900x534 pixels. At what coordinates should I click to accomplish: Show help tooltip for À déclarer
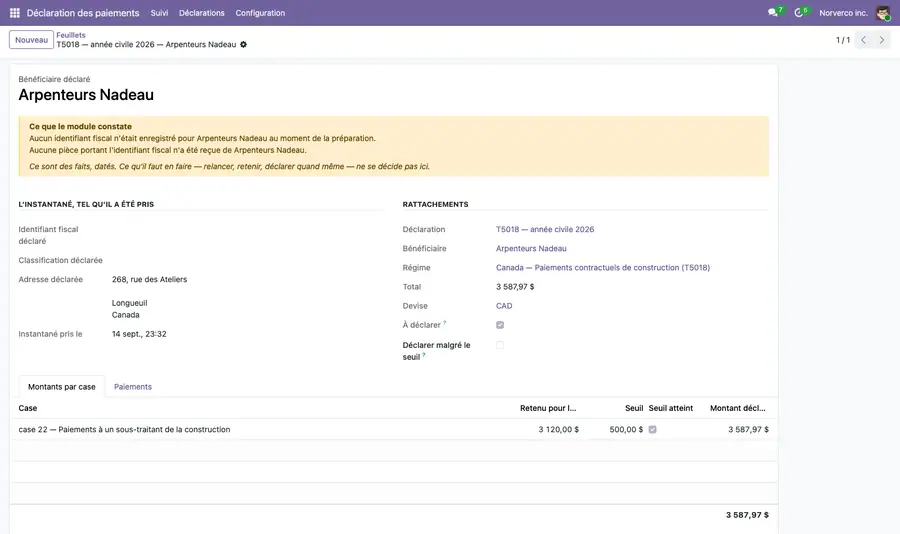click(445, 323)
